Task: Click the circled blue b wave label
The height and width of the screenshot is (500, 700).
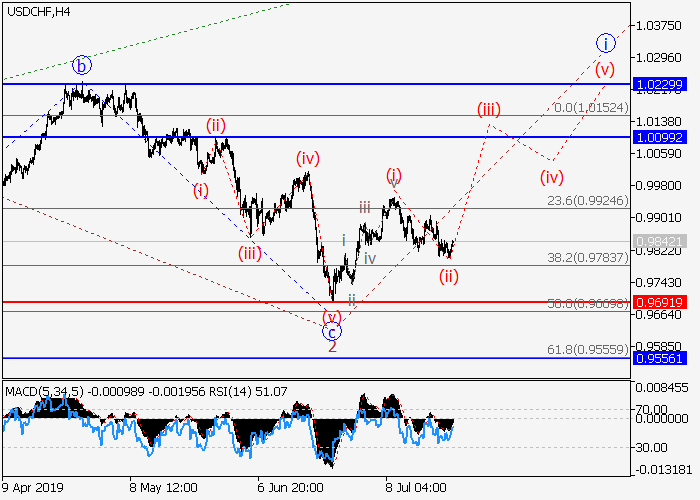Action: click(x=82, y=66)
